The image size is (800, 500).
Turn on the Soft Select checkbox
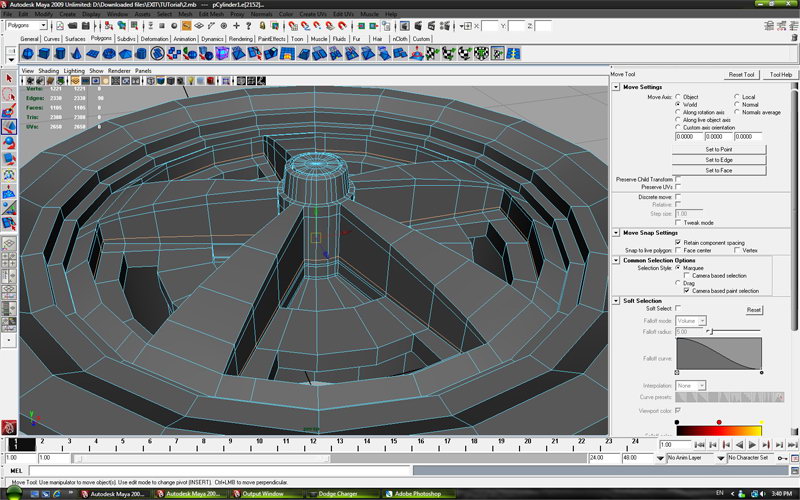[x=678, y=309]
